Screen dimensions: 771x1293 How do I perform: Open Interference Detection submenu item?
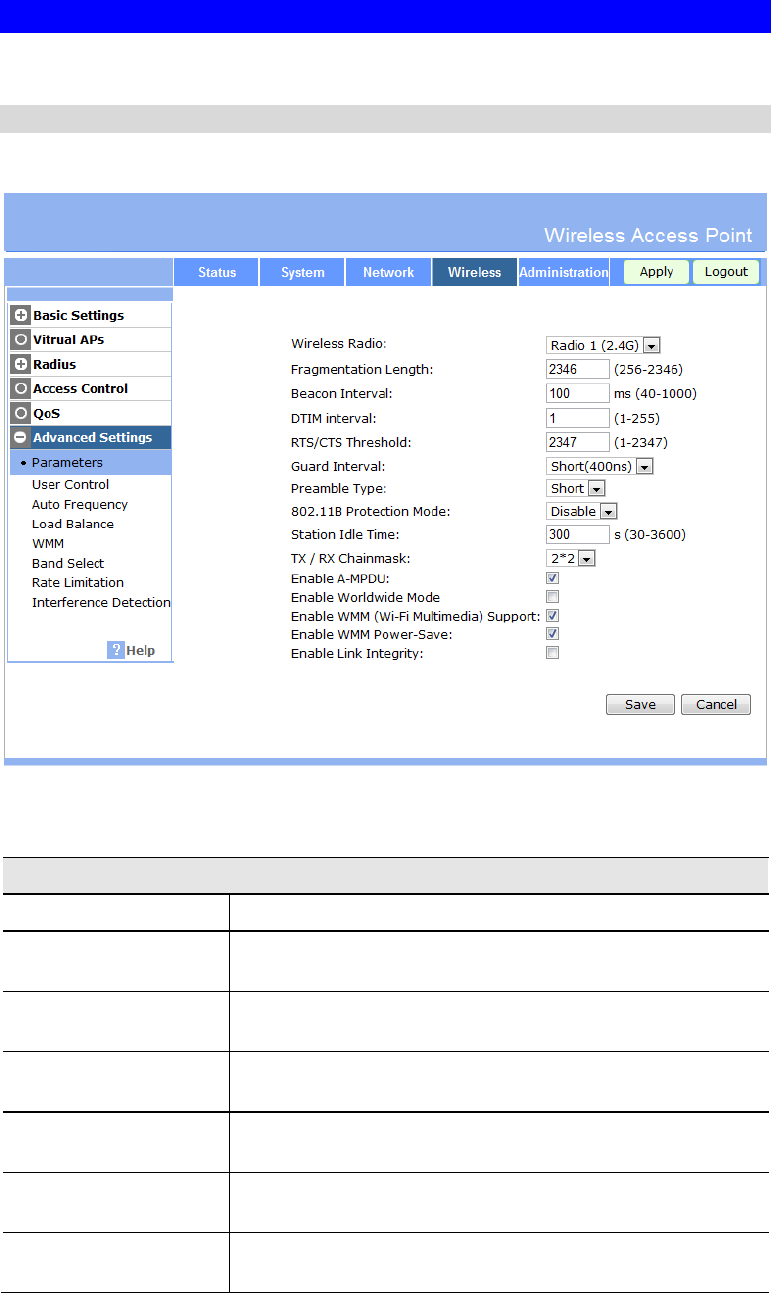coord(101,602)
